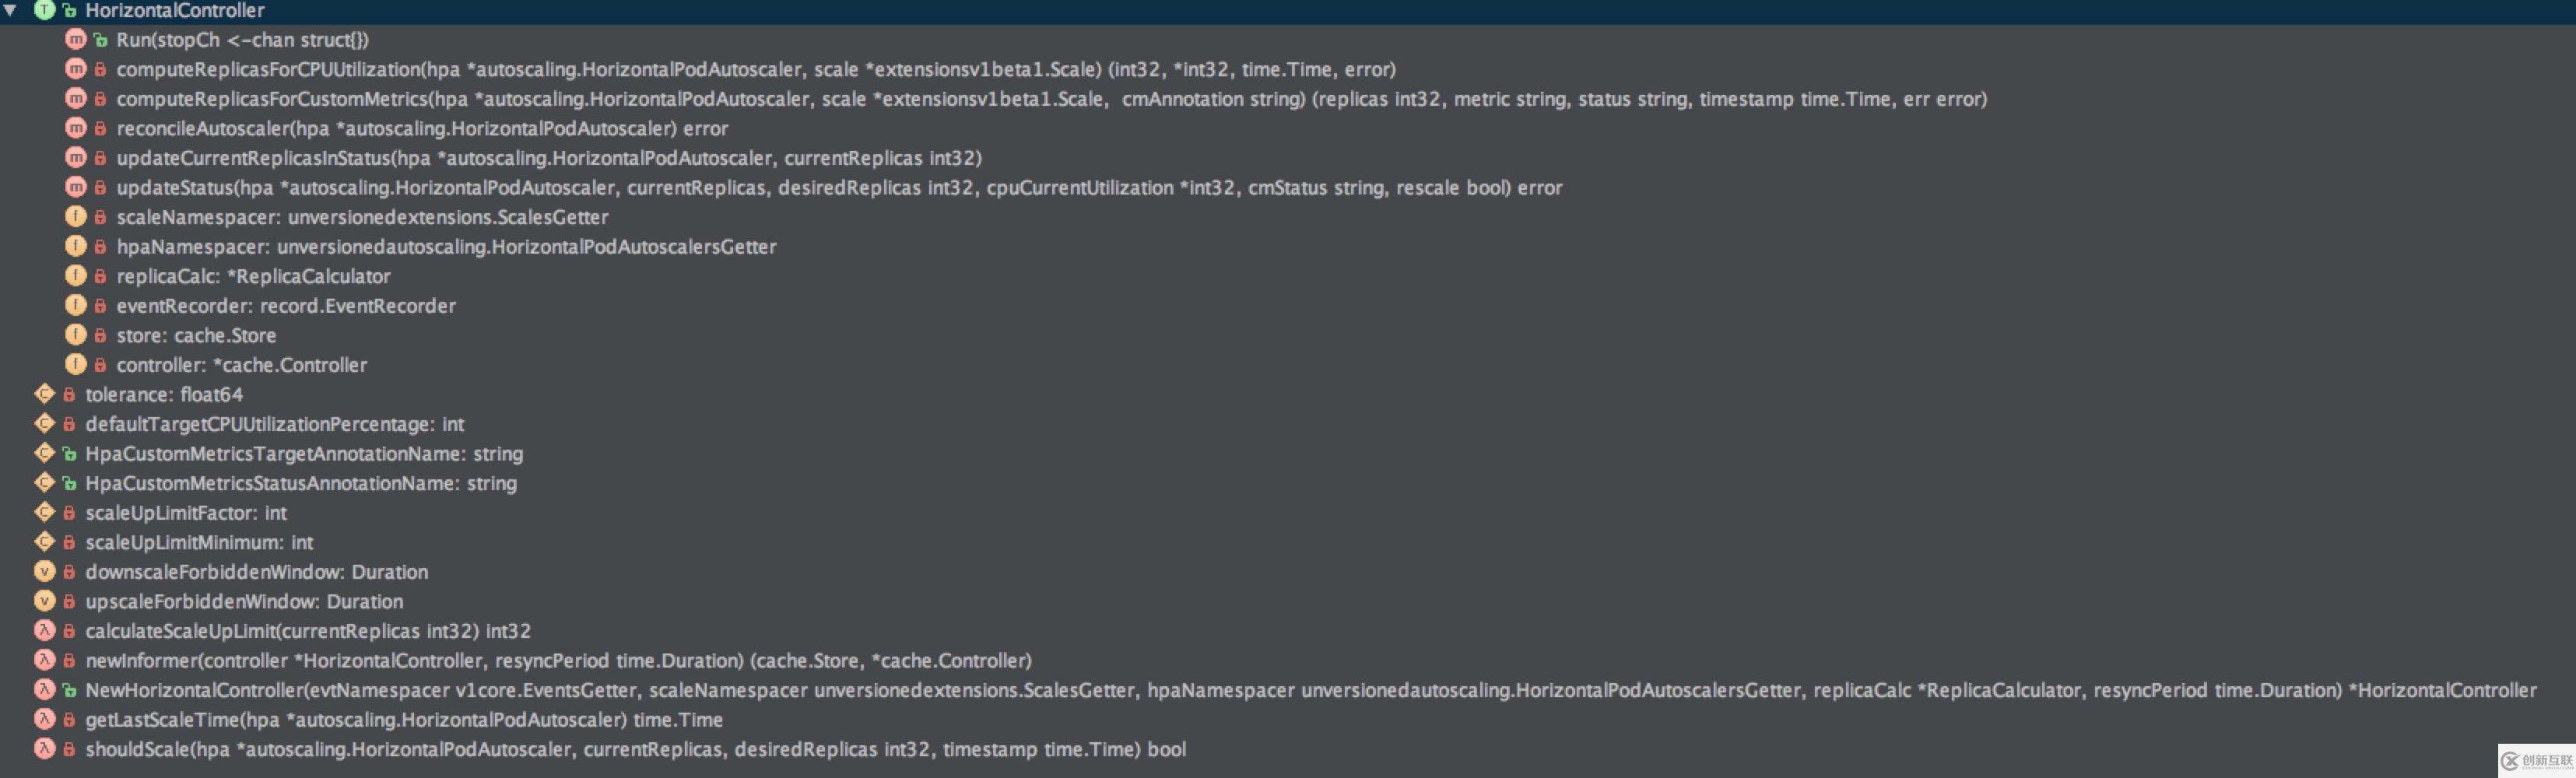The width and height of the screenshot is (2576, 778).
Task: Select the Run(stopCh <-chan struct{}) method
Action: click(242, 40)
